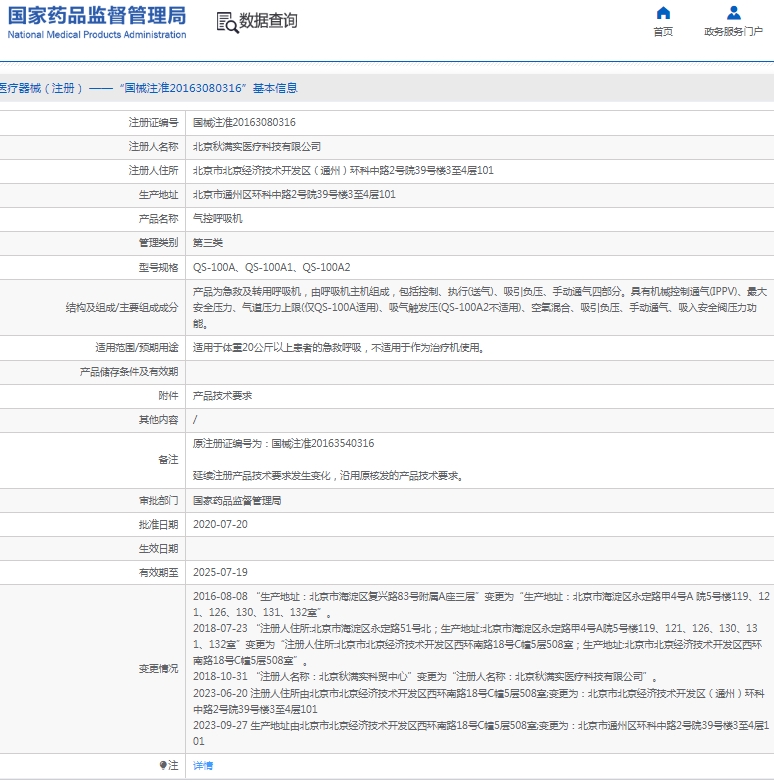Image resolution: width=774 pixels, height=783 pixels.
Task: Click the 产品名称 row label
Action: (158, 218)
